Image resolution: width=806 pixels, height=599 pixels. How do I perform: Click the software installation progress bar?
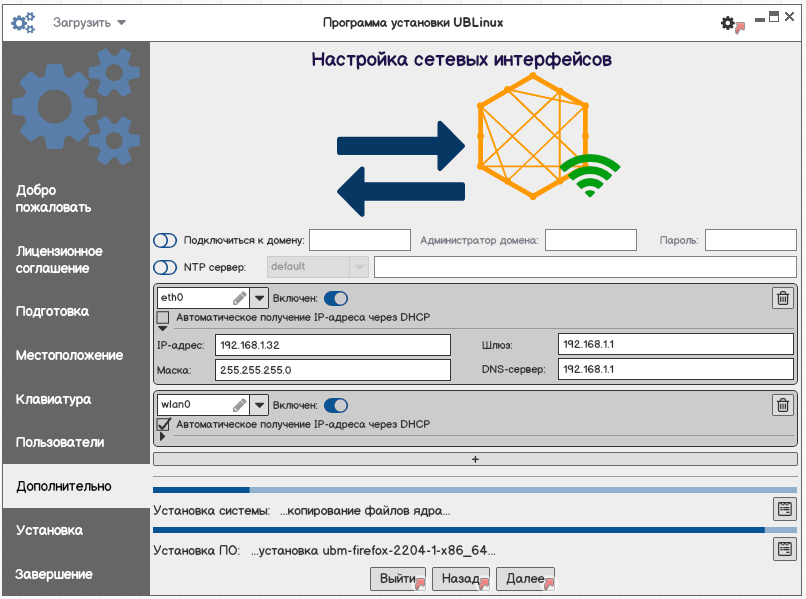tap(475, 530)
